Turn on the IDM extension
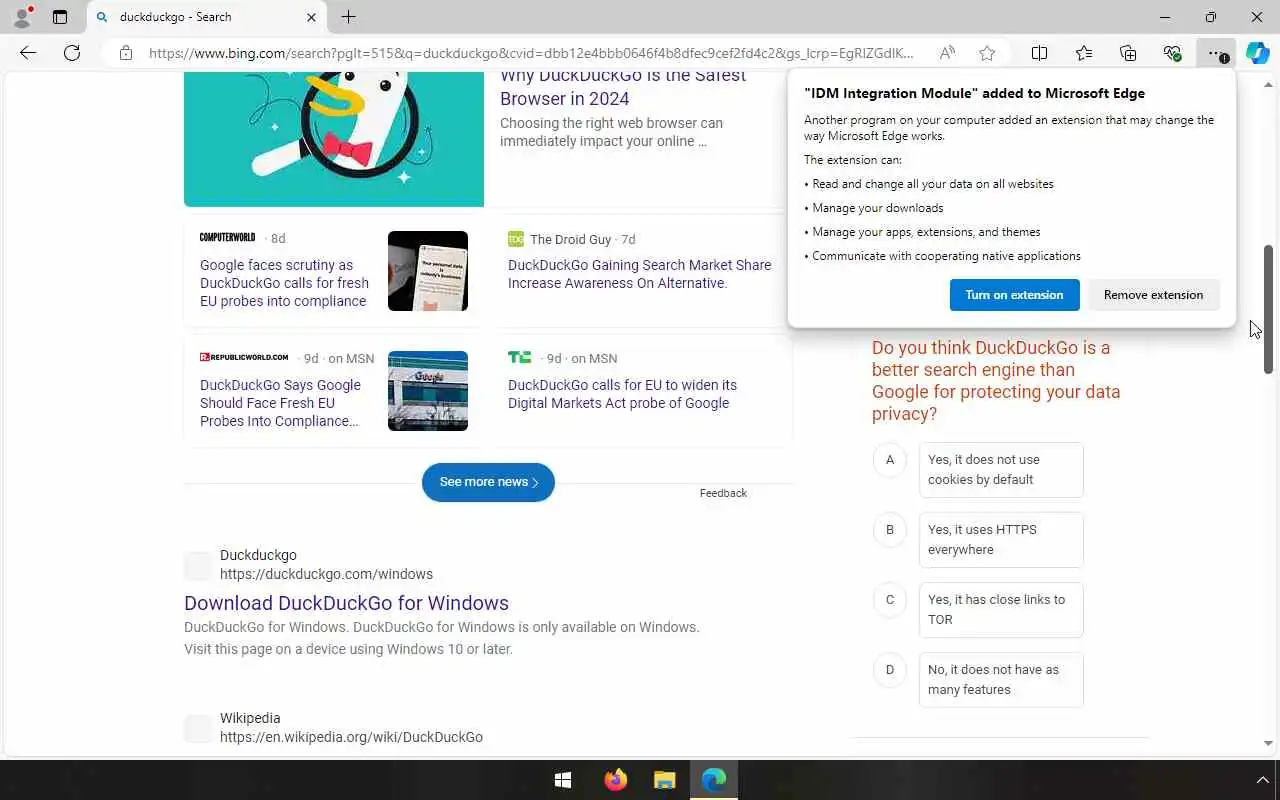Viewport: 1280px width, 800px height. (1014, 295)
